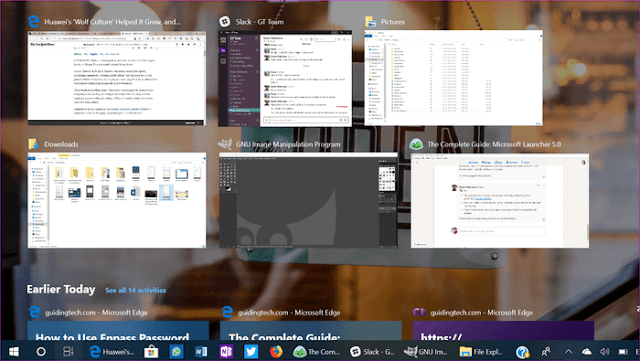Open Microsoft Store from the taskbar
The image size is (640, 361).
[151, 351]
